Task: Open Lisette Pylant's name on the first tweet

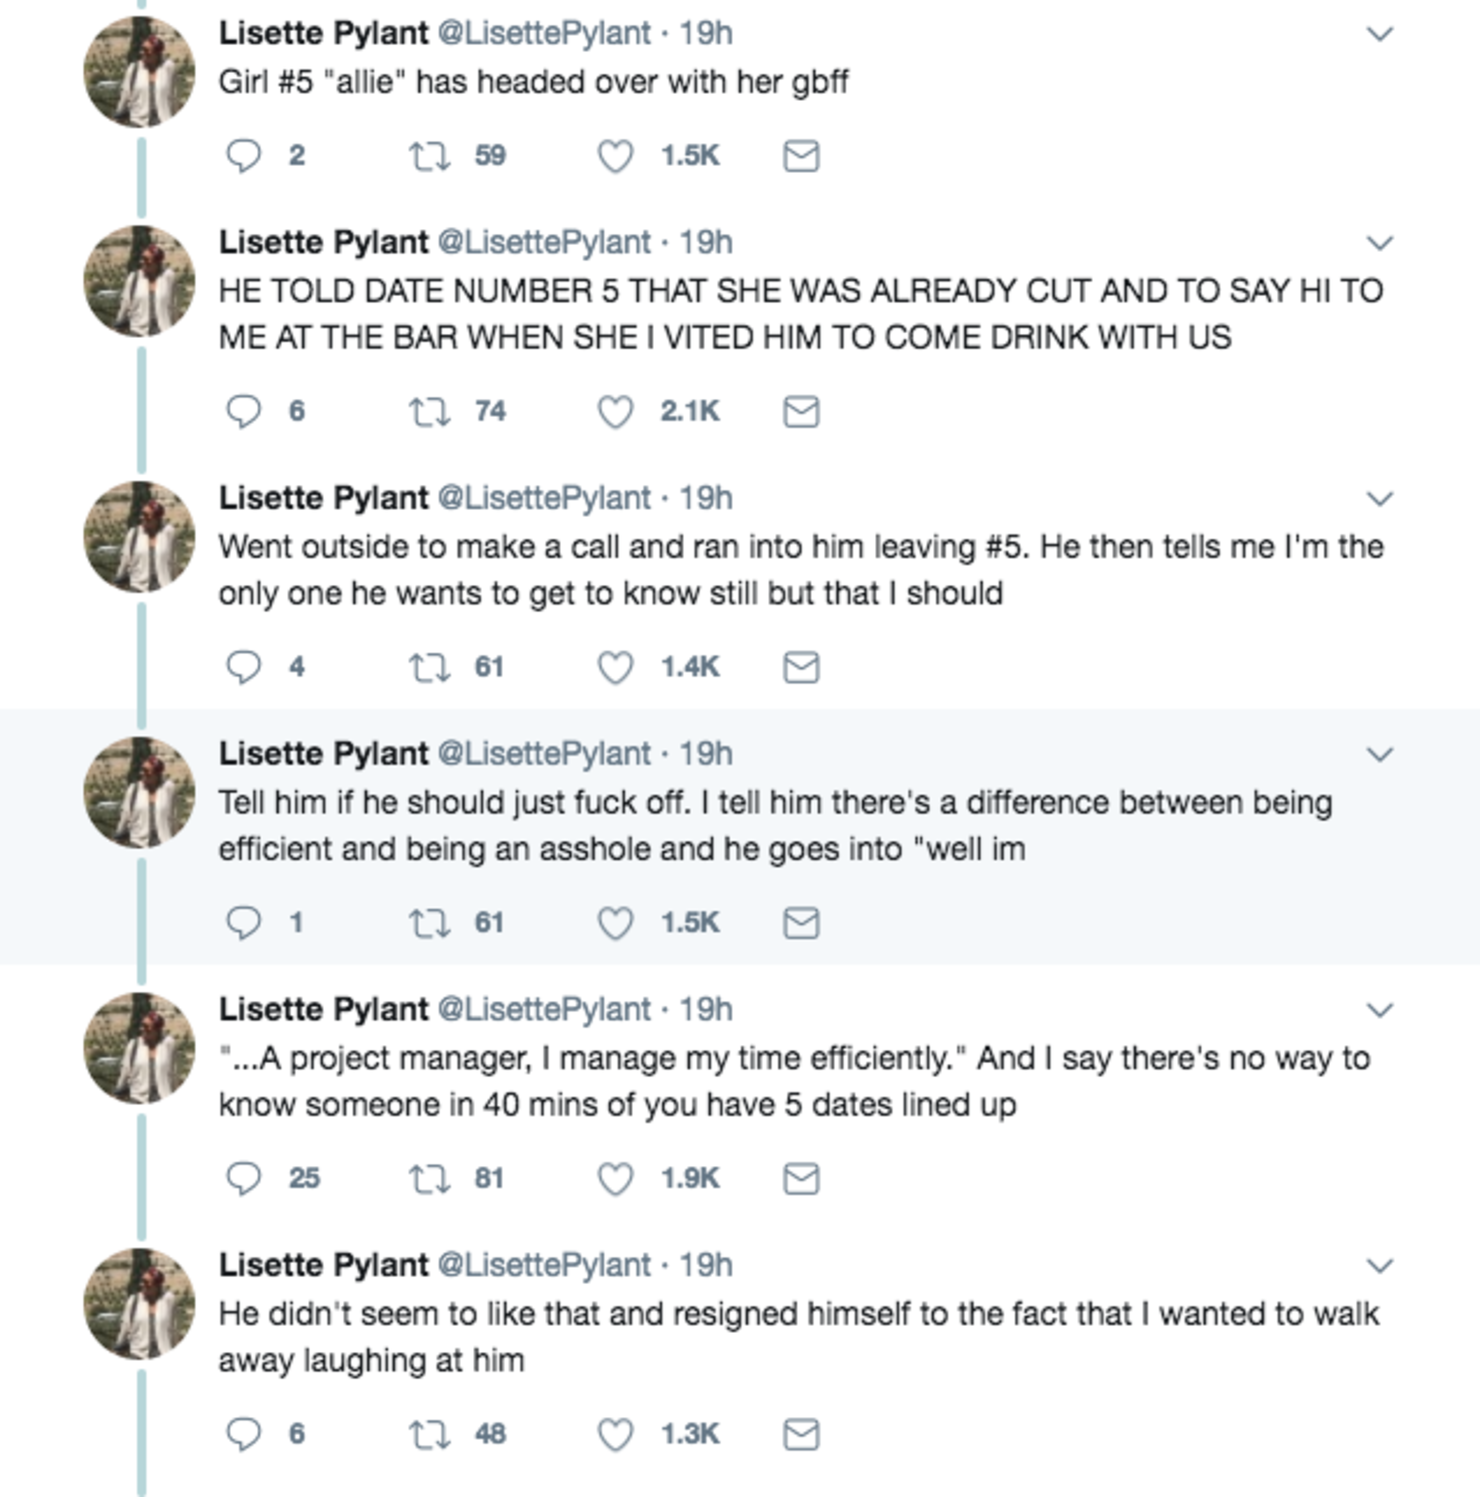Action: tap(324, 33)
